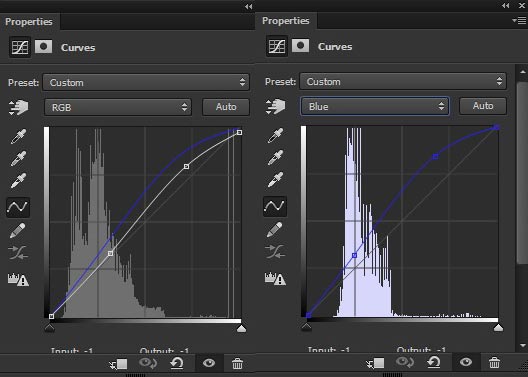Select on-image adjustment hand tool in right panel

[x=275, y=106]
